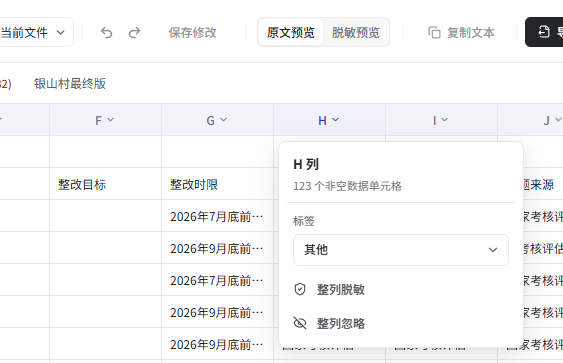Click the 保存修改 button

(193, 33)
